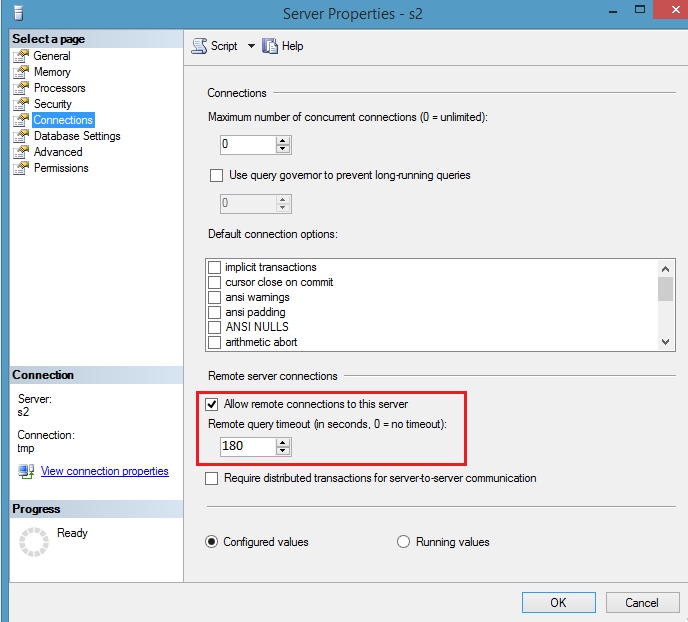The width and height of the screenshot is (688, 622).
Task: Decrease maximum concurrent connections value
Action: (283, 149)
